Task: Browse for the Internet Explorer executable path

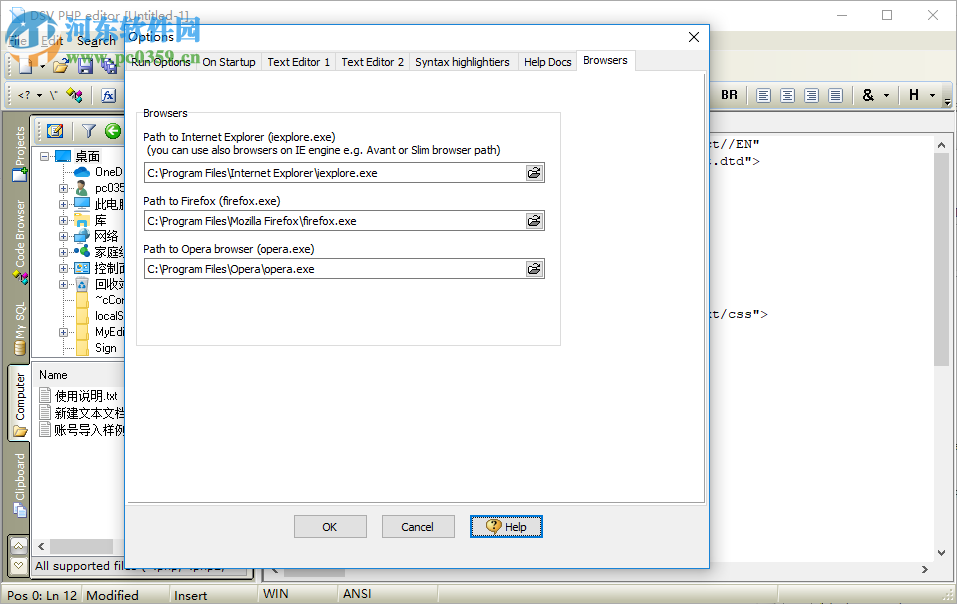Action: tap(535, 172)
